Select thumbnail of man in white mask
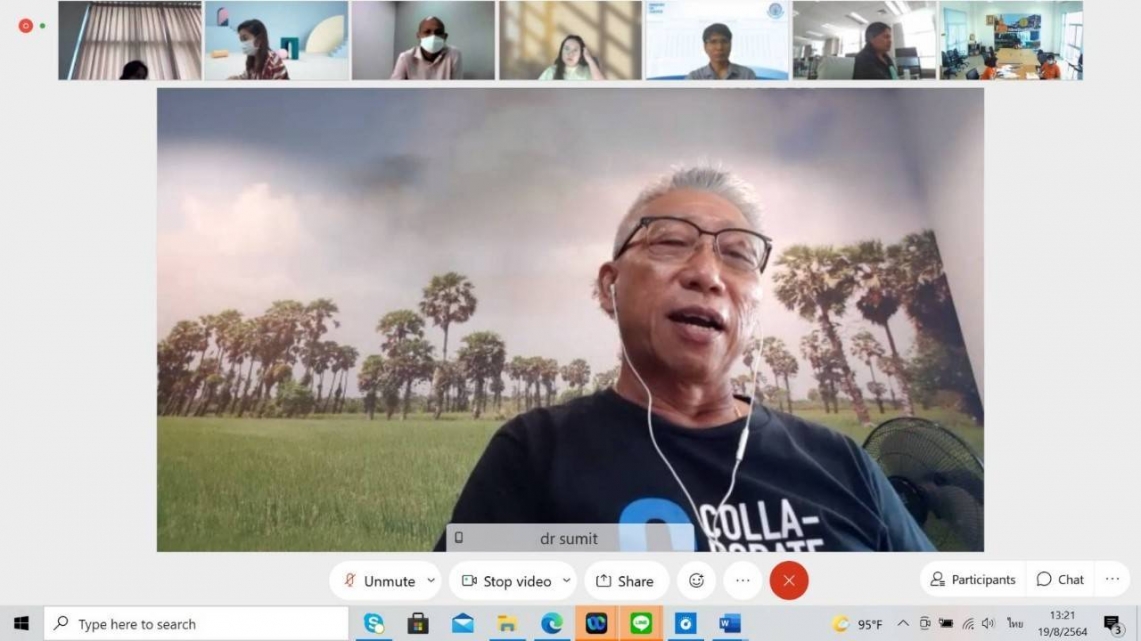Viewport: 1141px width, 641px height. click(x=424, y=40)
